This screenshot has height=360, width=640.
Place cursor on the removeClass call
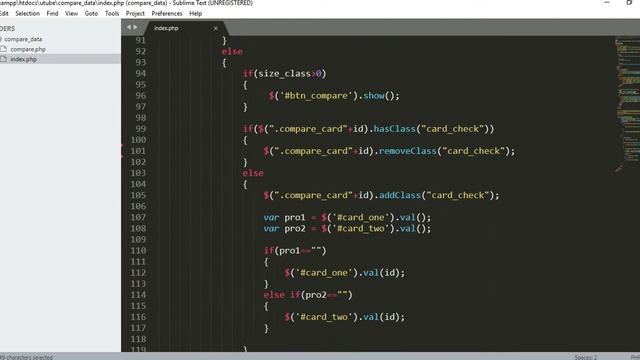coord(408,151)
